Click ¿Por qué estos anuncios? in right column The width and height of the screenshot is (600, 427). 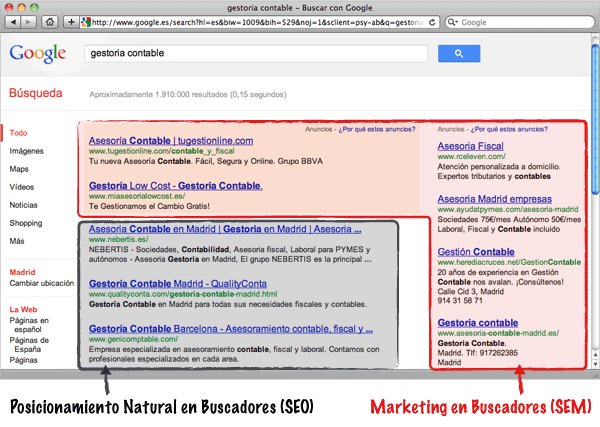[509, 129]
